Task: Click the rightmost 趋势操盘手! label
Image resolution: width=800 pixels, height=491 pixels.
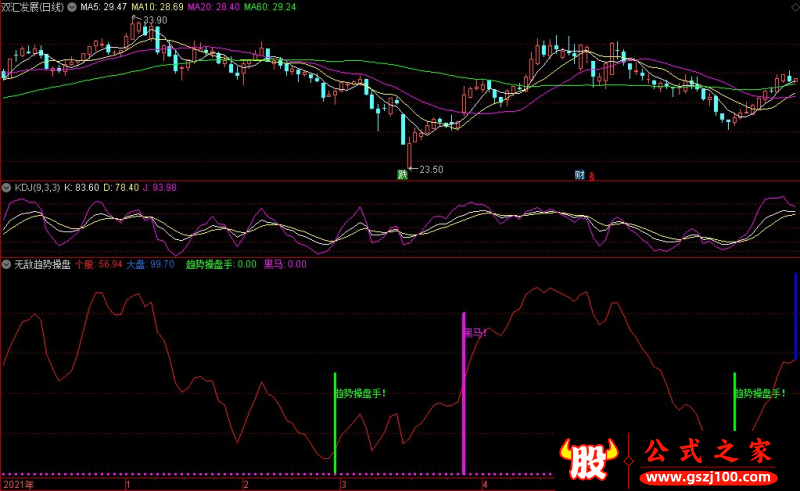Action: (760, 394)
